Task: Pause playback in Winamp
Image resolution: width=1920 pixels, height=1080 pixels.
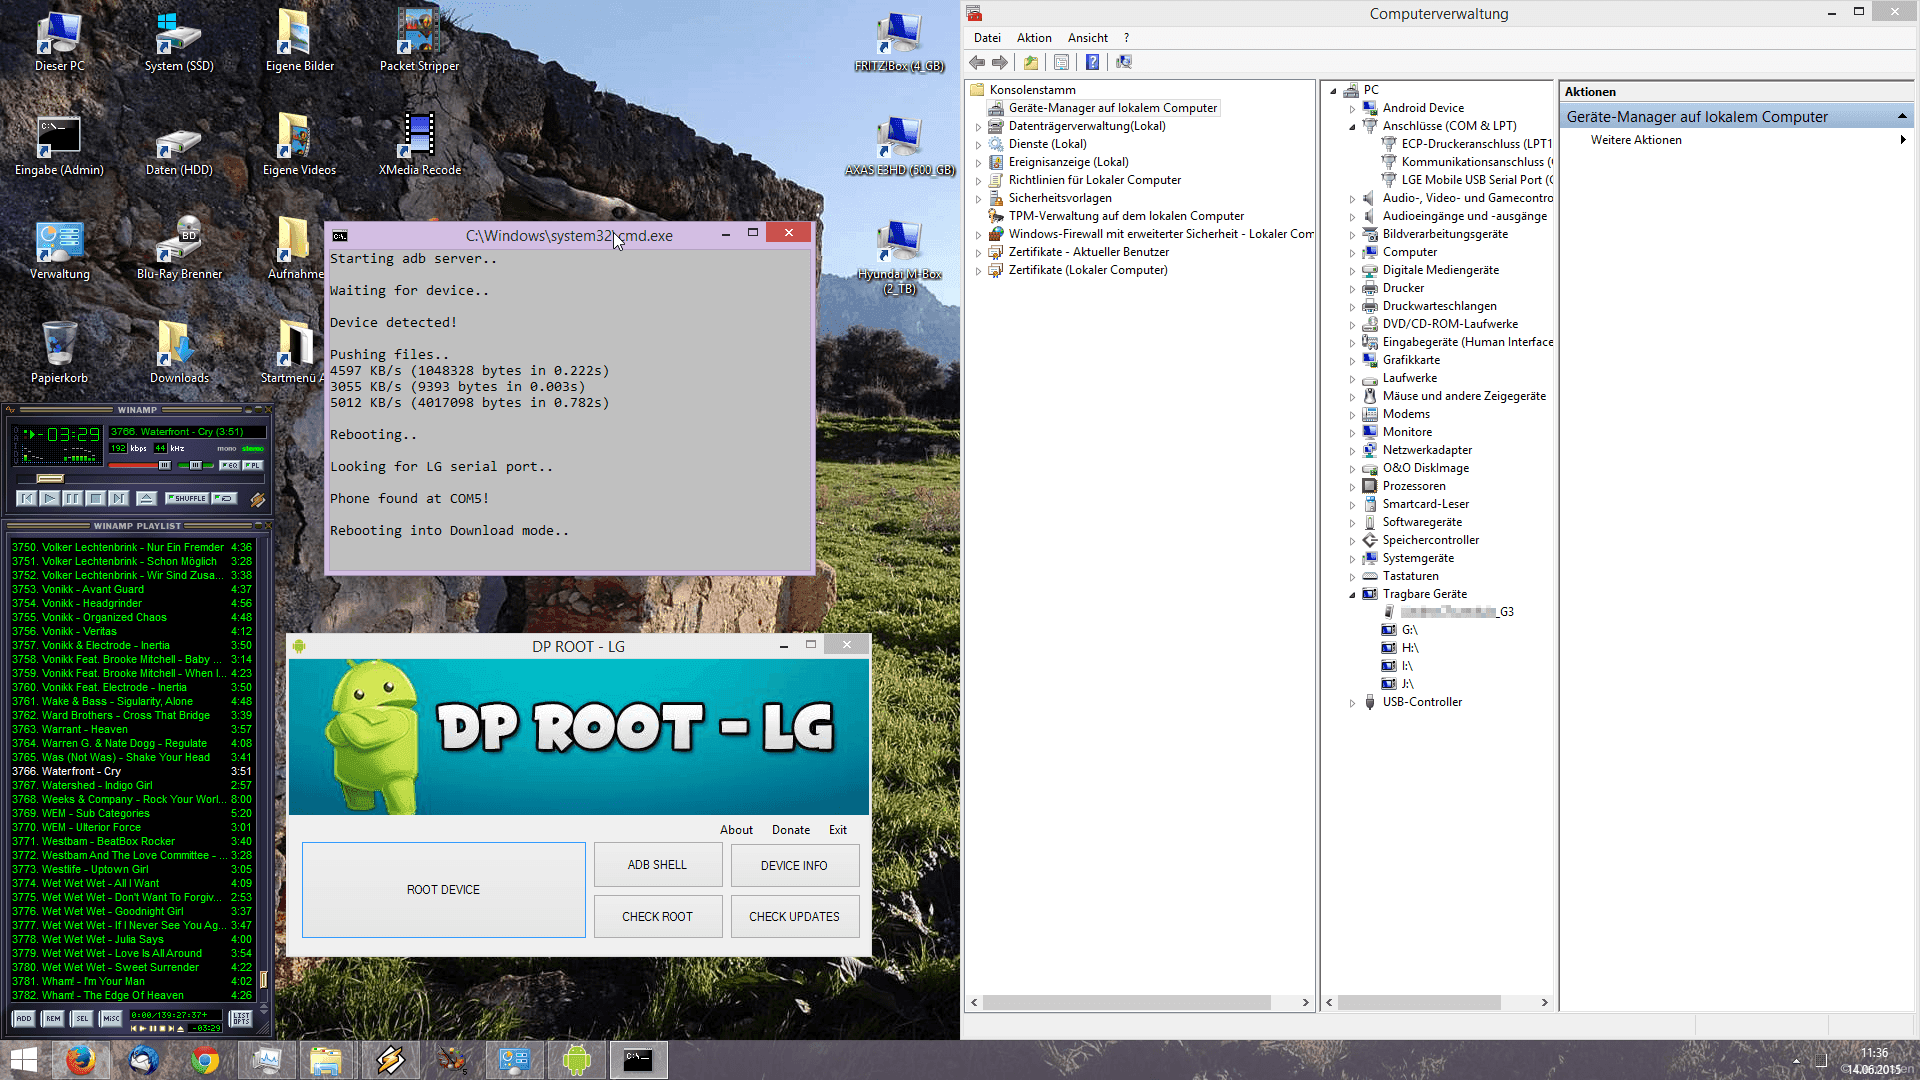Action: coord(72,498)
